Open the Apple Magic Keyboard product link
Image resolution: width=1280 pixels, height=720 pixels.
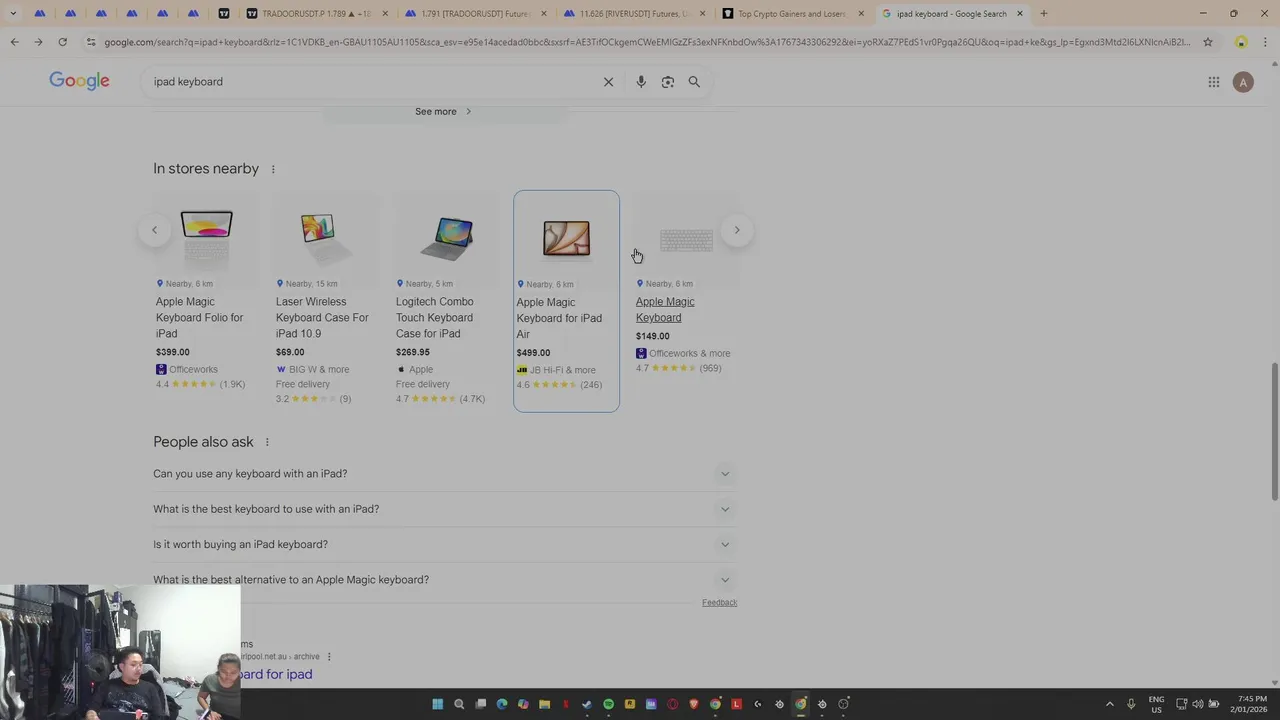[665, 310]
